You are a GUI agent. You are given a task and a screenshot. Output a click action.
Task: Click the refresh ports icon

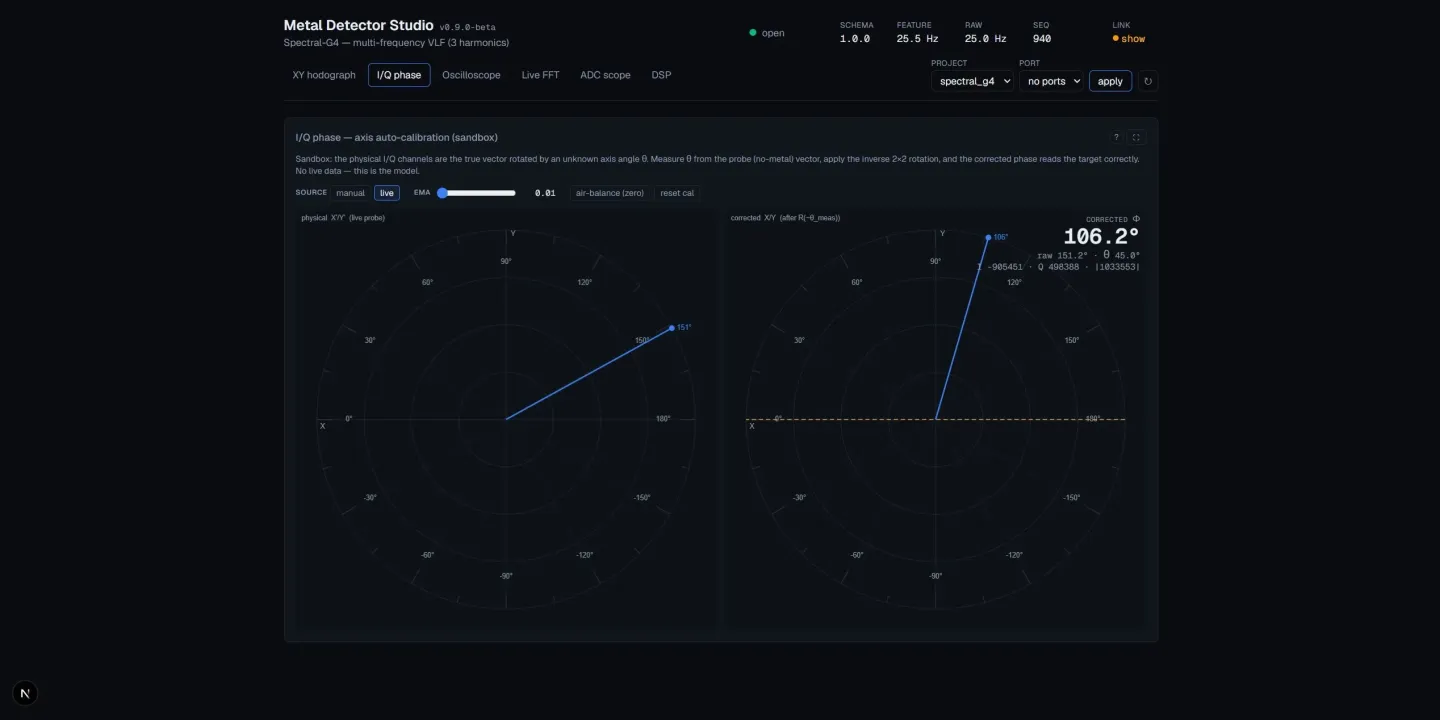tap(1148, 81)
